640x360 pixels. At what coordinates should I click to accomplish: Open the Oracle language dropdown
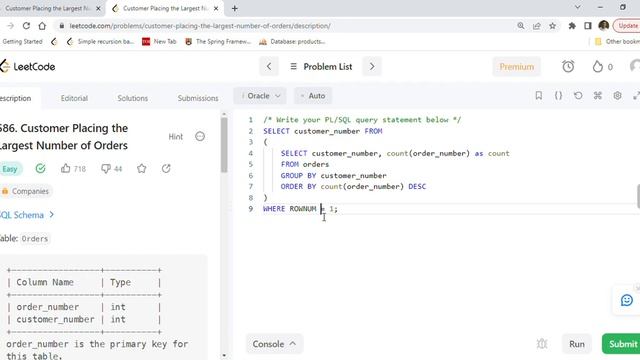click(260, 96)
